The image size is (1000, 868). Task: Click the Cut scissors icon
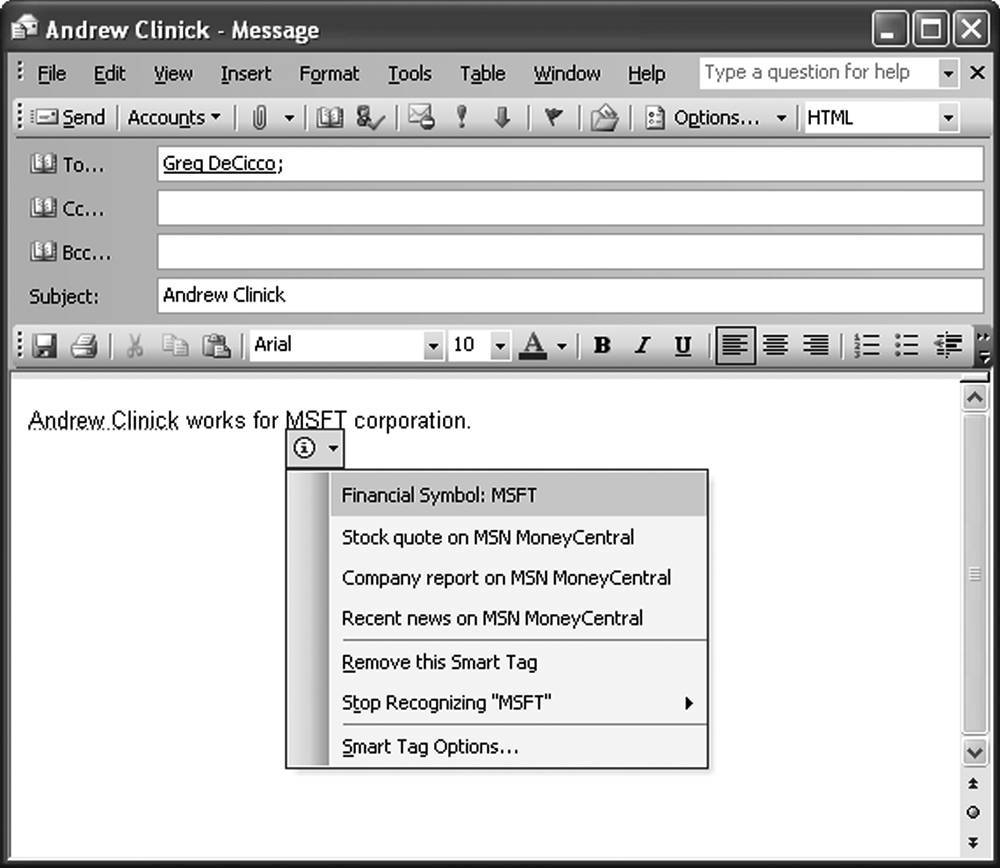[x=135, y=346]
